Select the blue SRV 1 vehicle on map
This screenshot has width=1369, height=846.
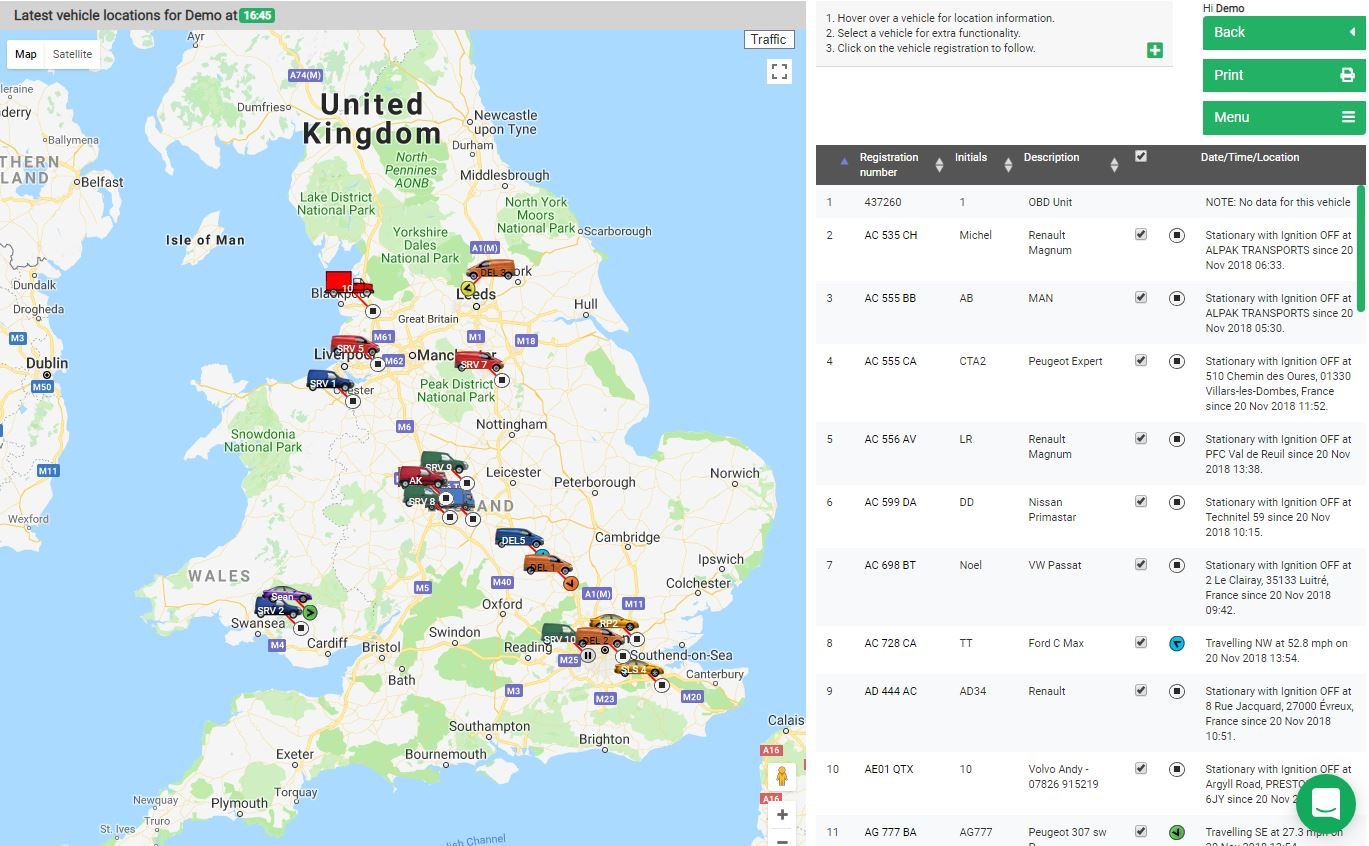(x=328, y=381)
